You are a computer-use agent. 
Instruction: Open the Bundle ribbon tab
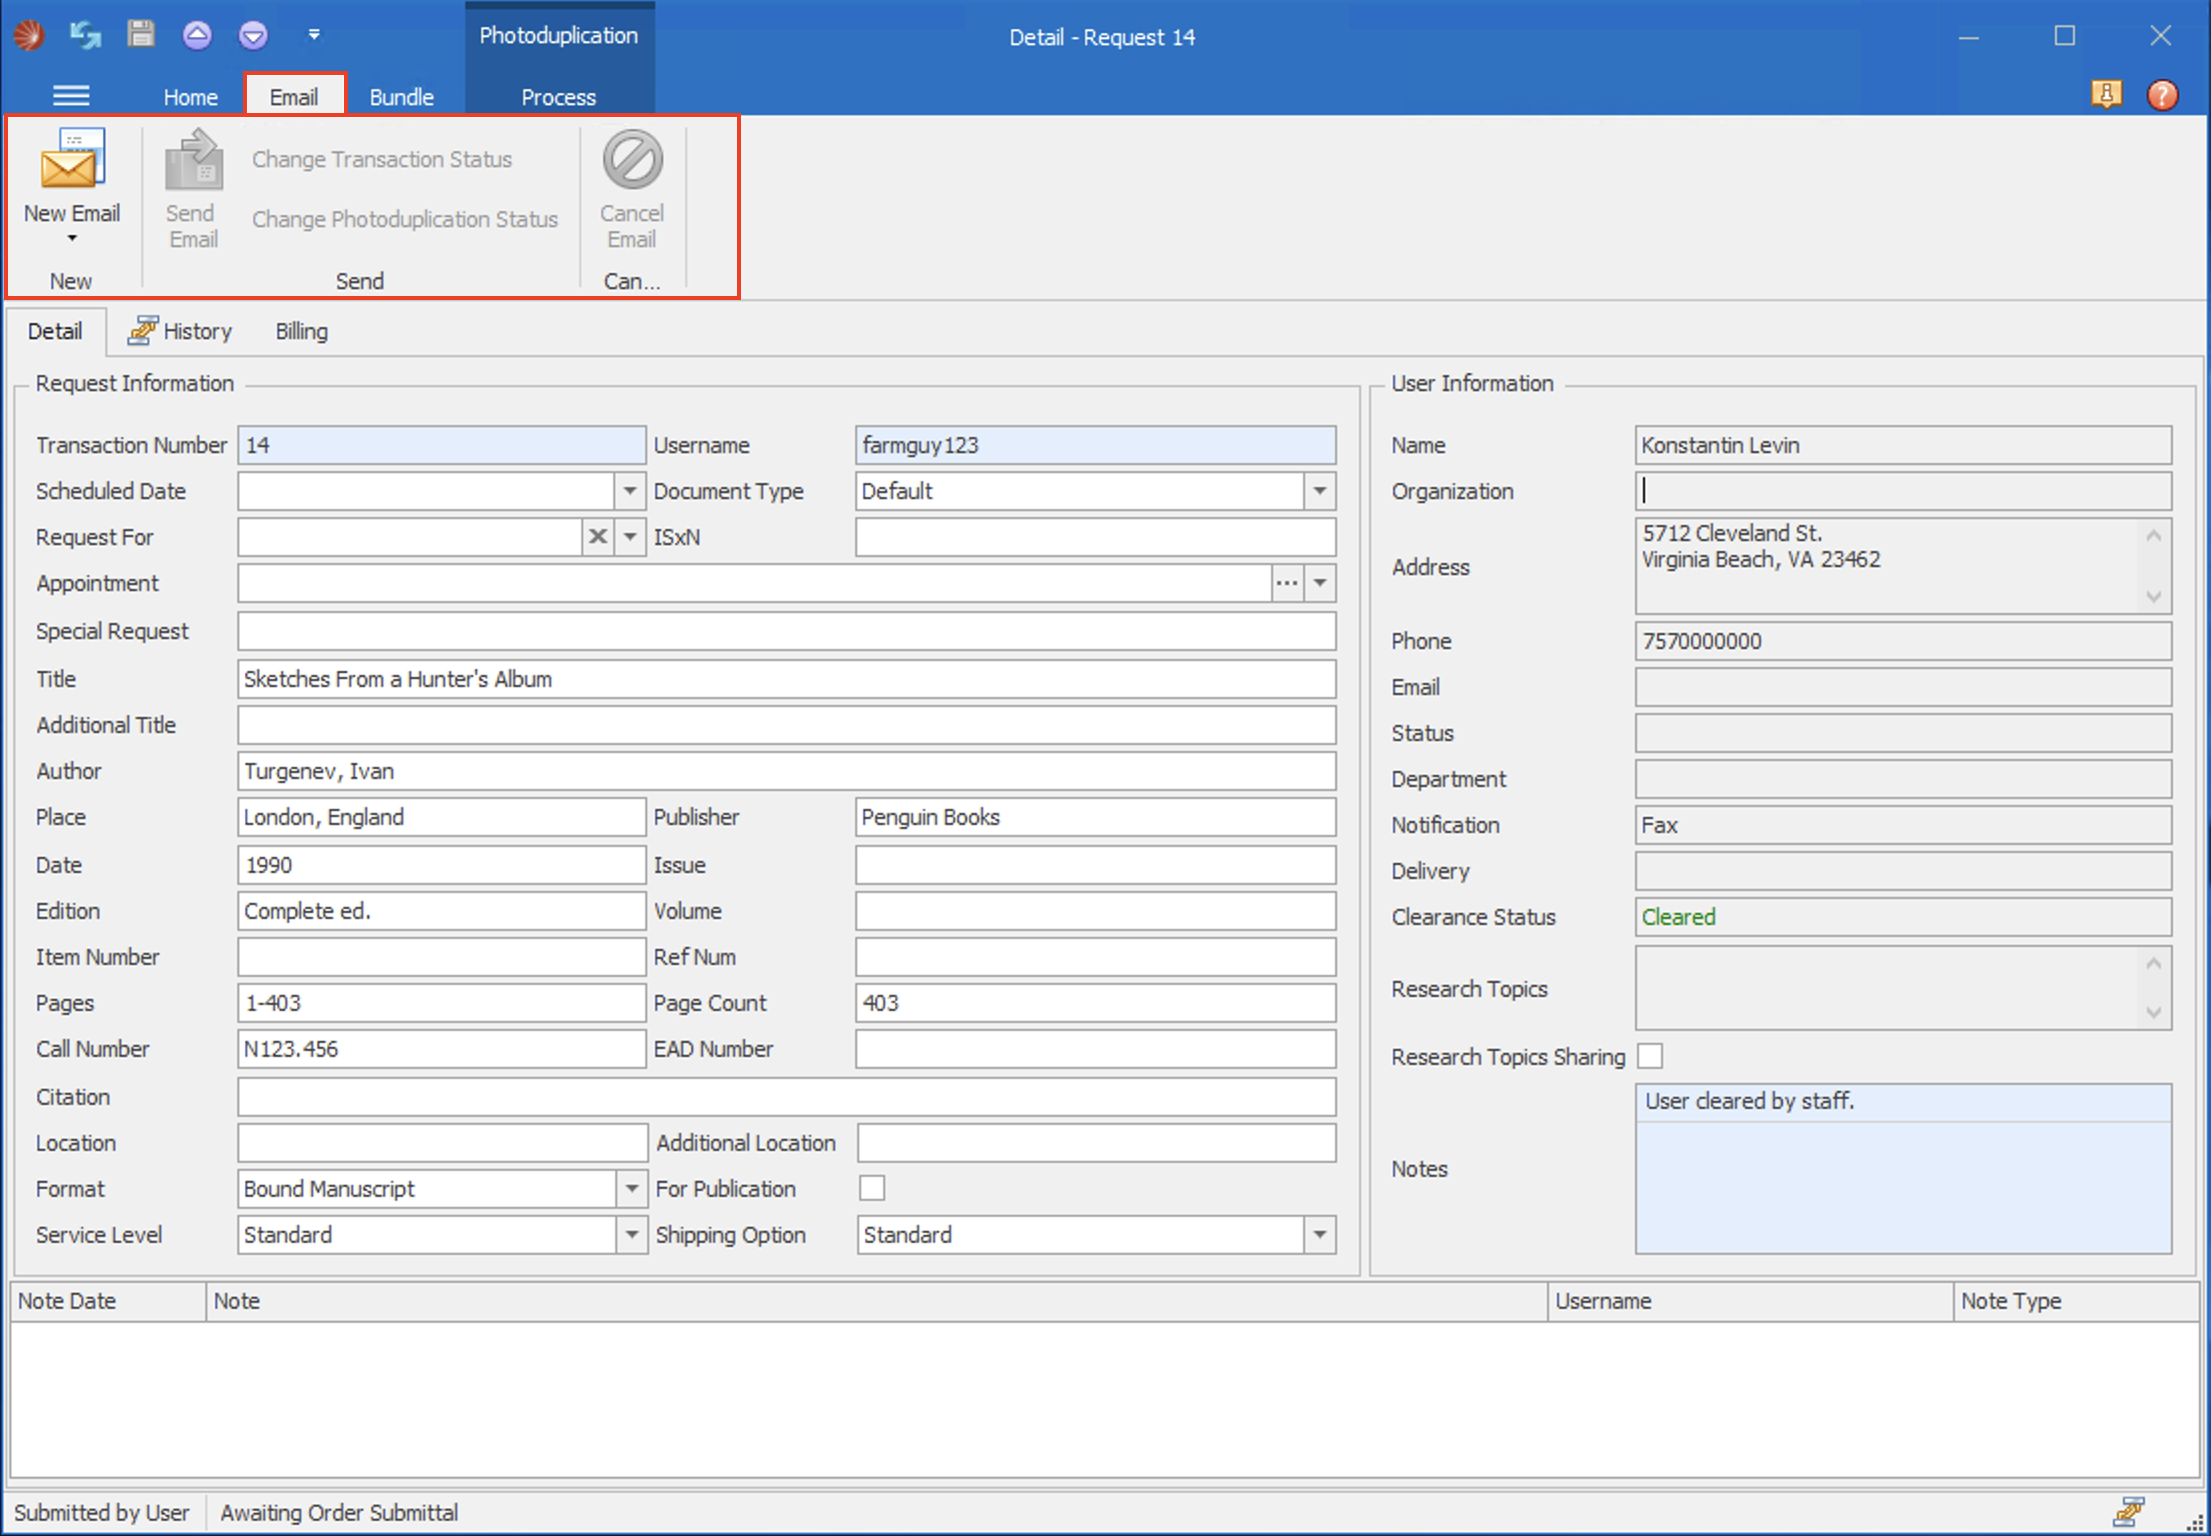point(401,97)
